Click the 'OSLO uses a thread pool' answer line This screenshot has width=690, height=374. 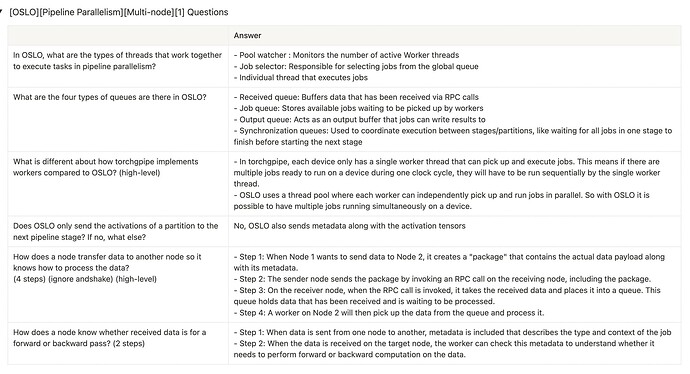coord(441,201)
